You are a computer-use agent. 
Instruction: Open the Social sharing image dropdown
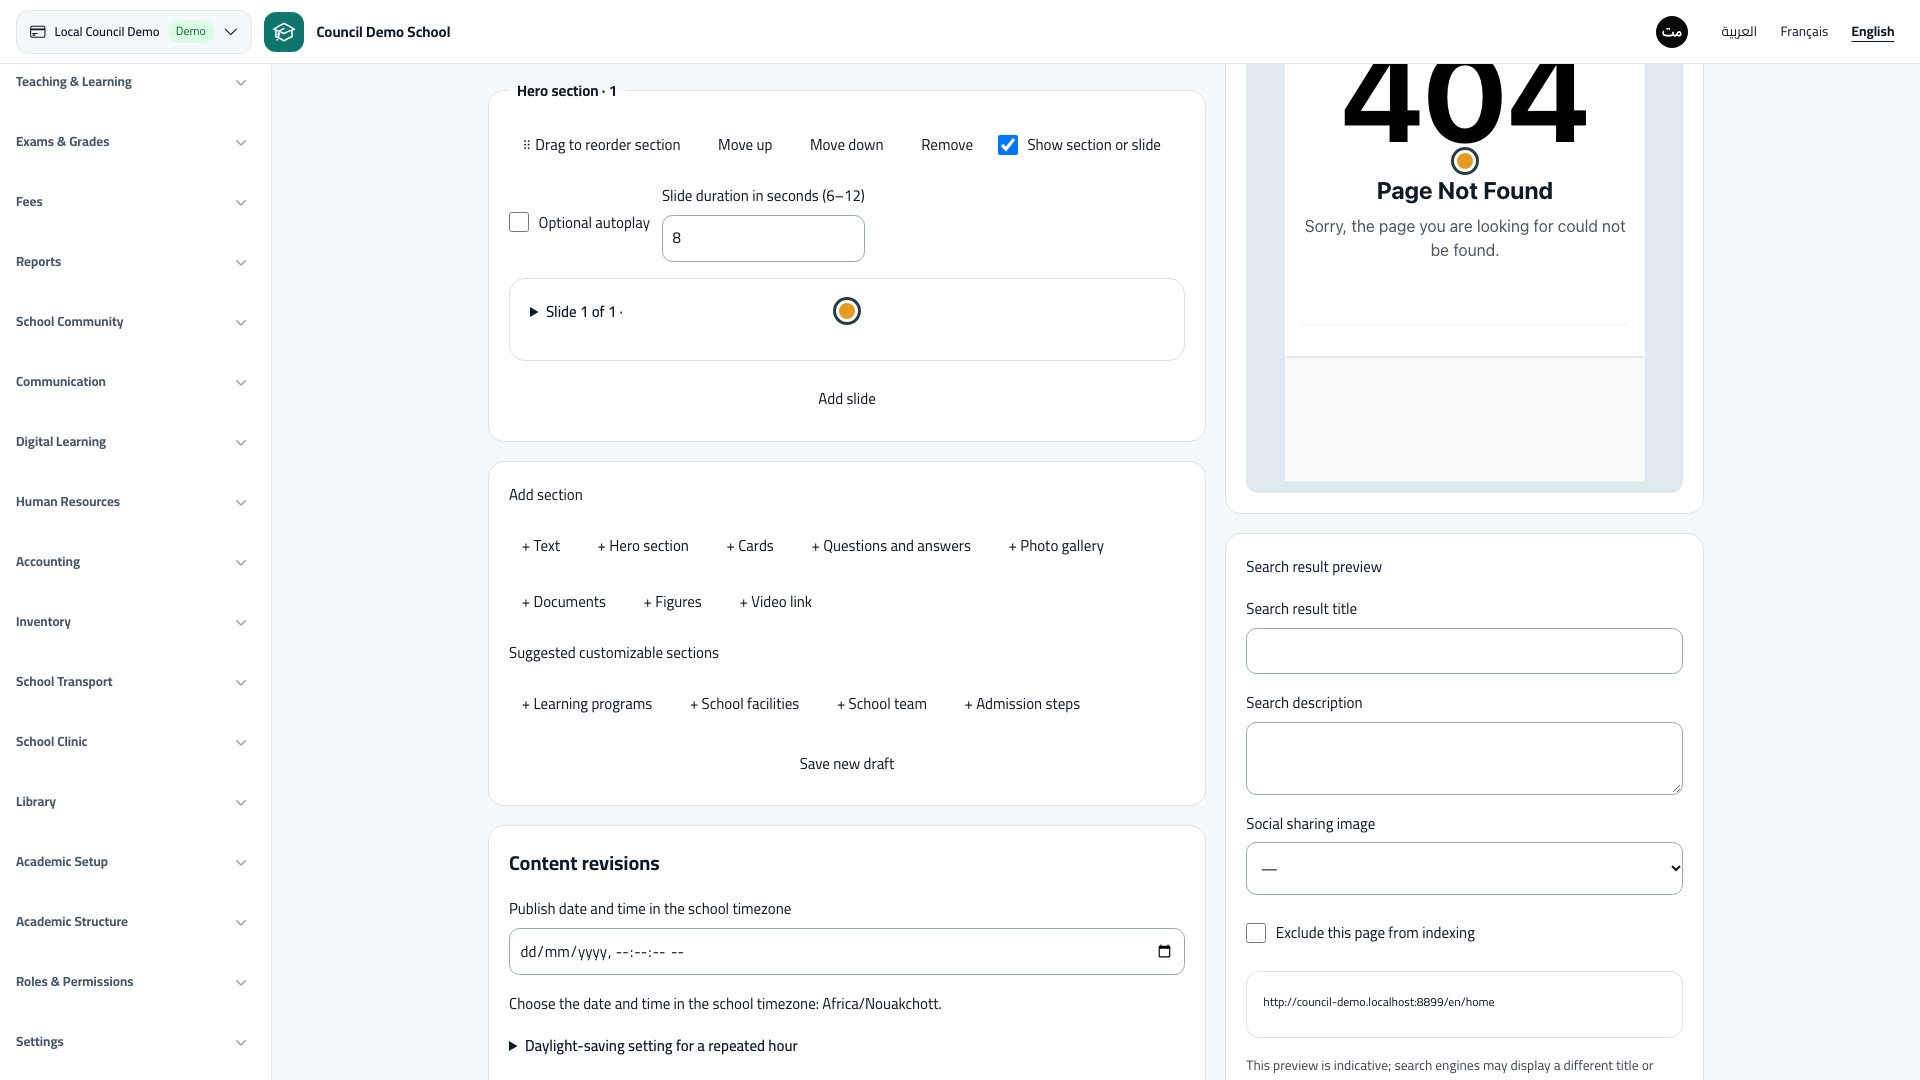(x=1464, y=868)
